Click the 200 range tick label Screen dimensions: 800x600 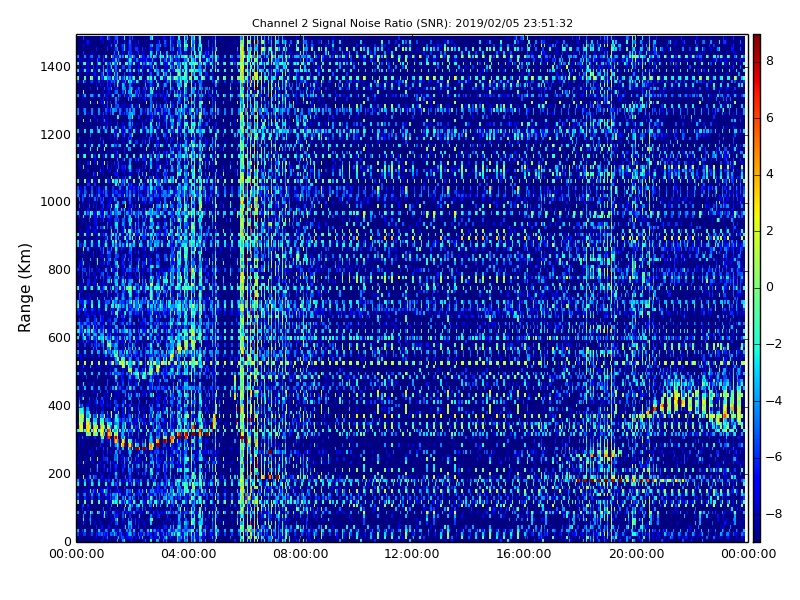pos(59,473)
